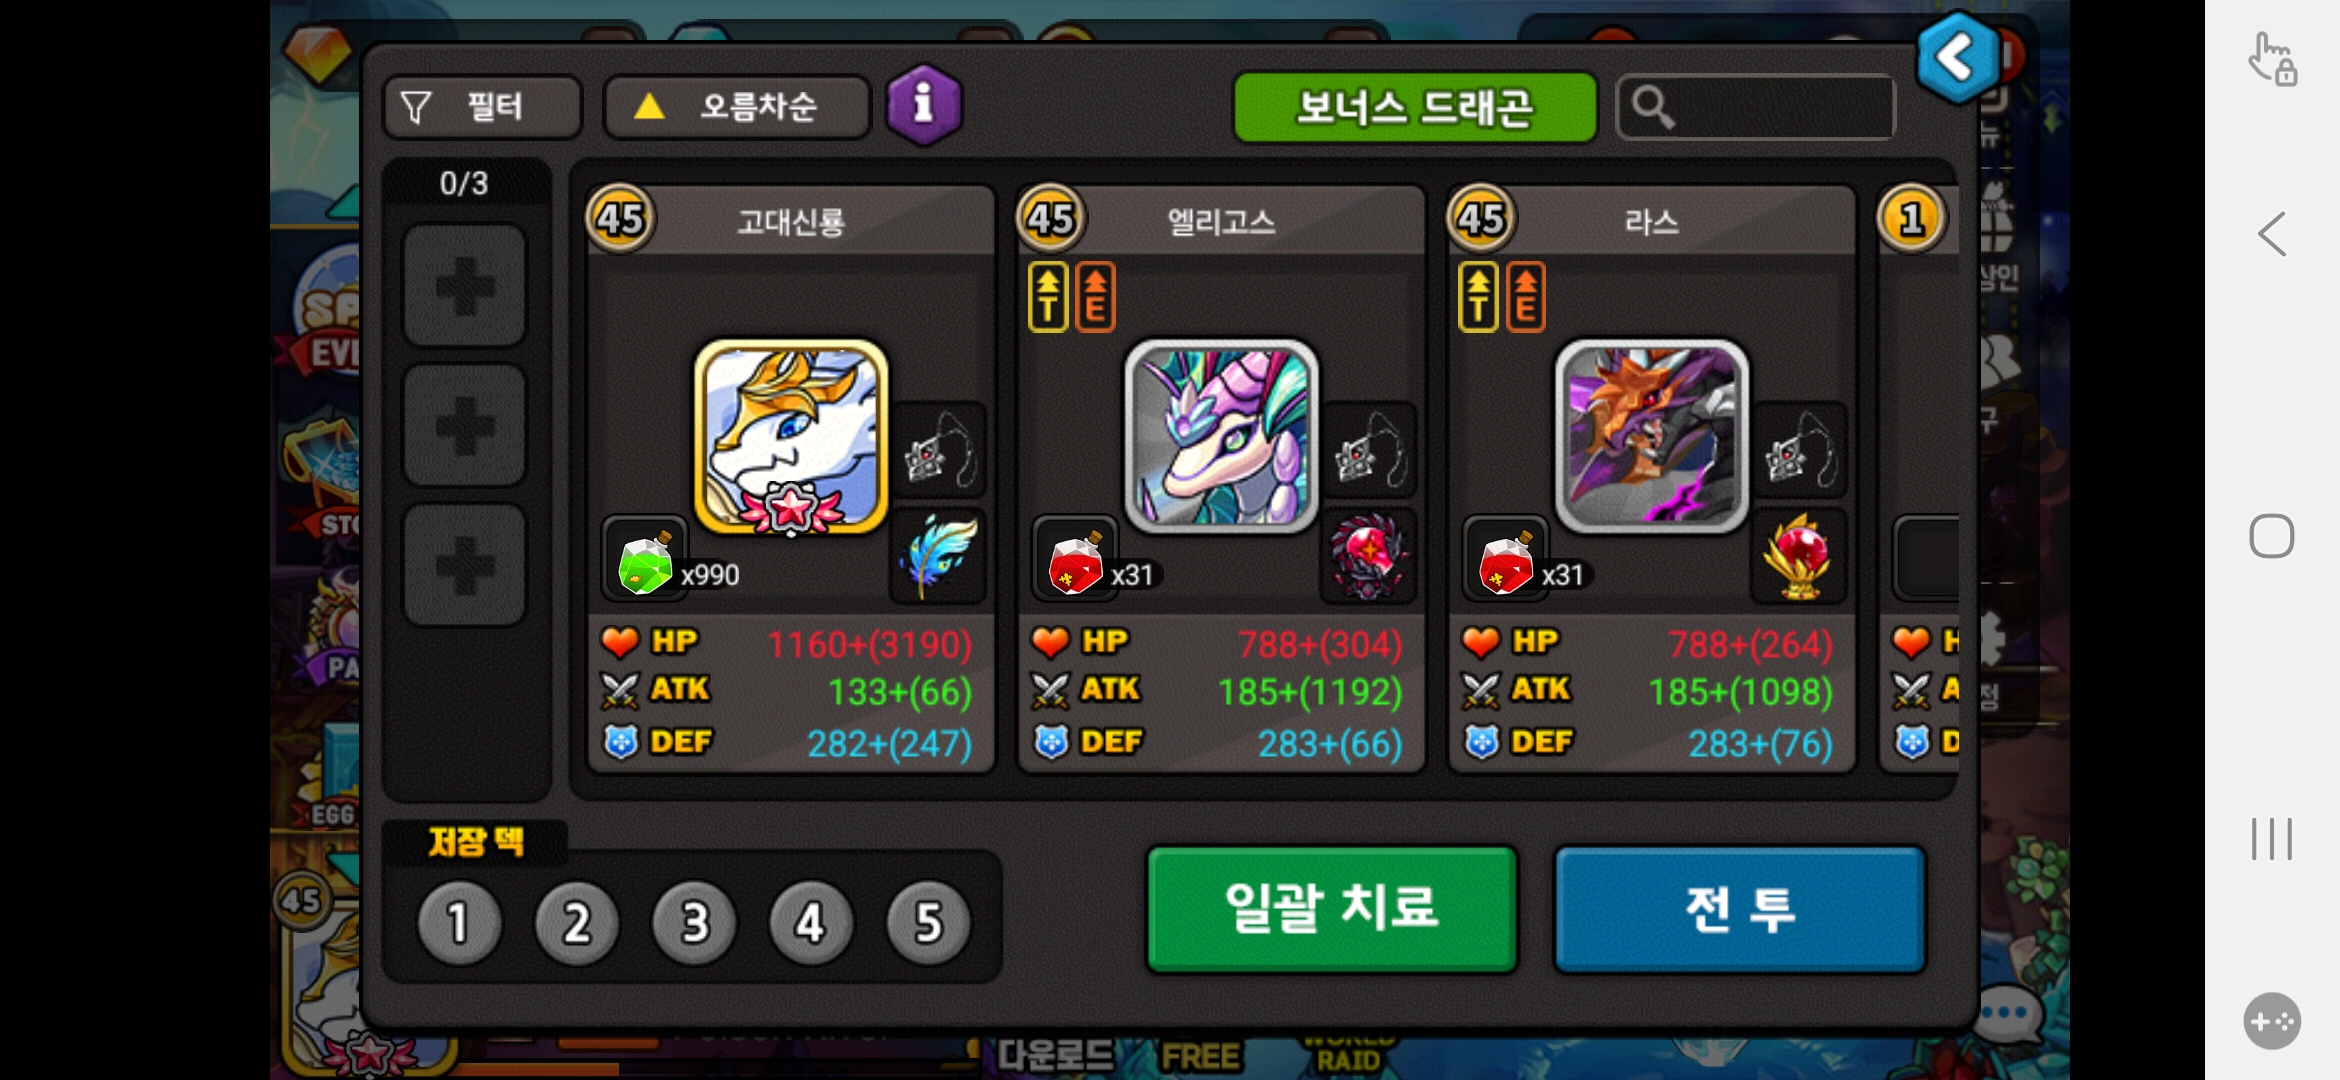Toggle the 오름차순 sort order

click(x=737, y=107)
